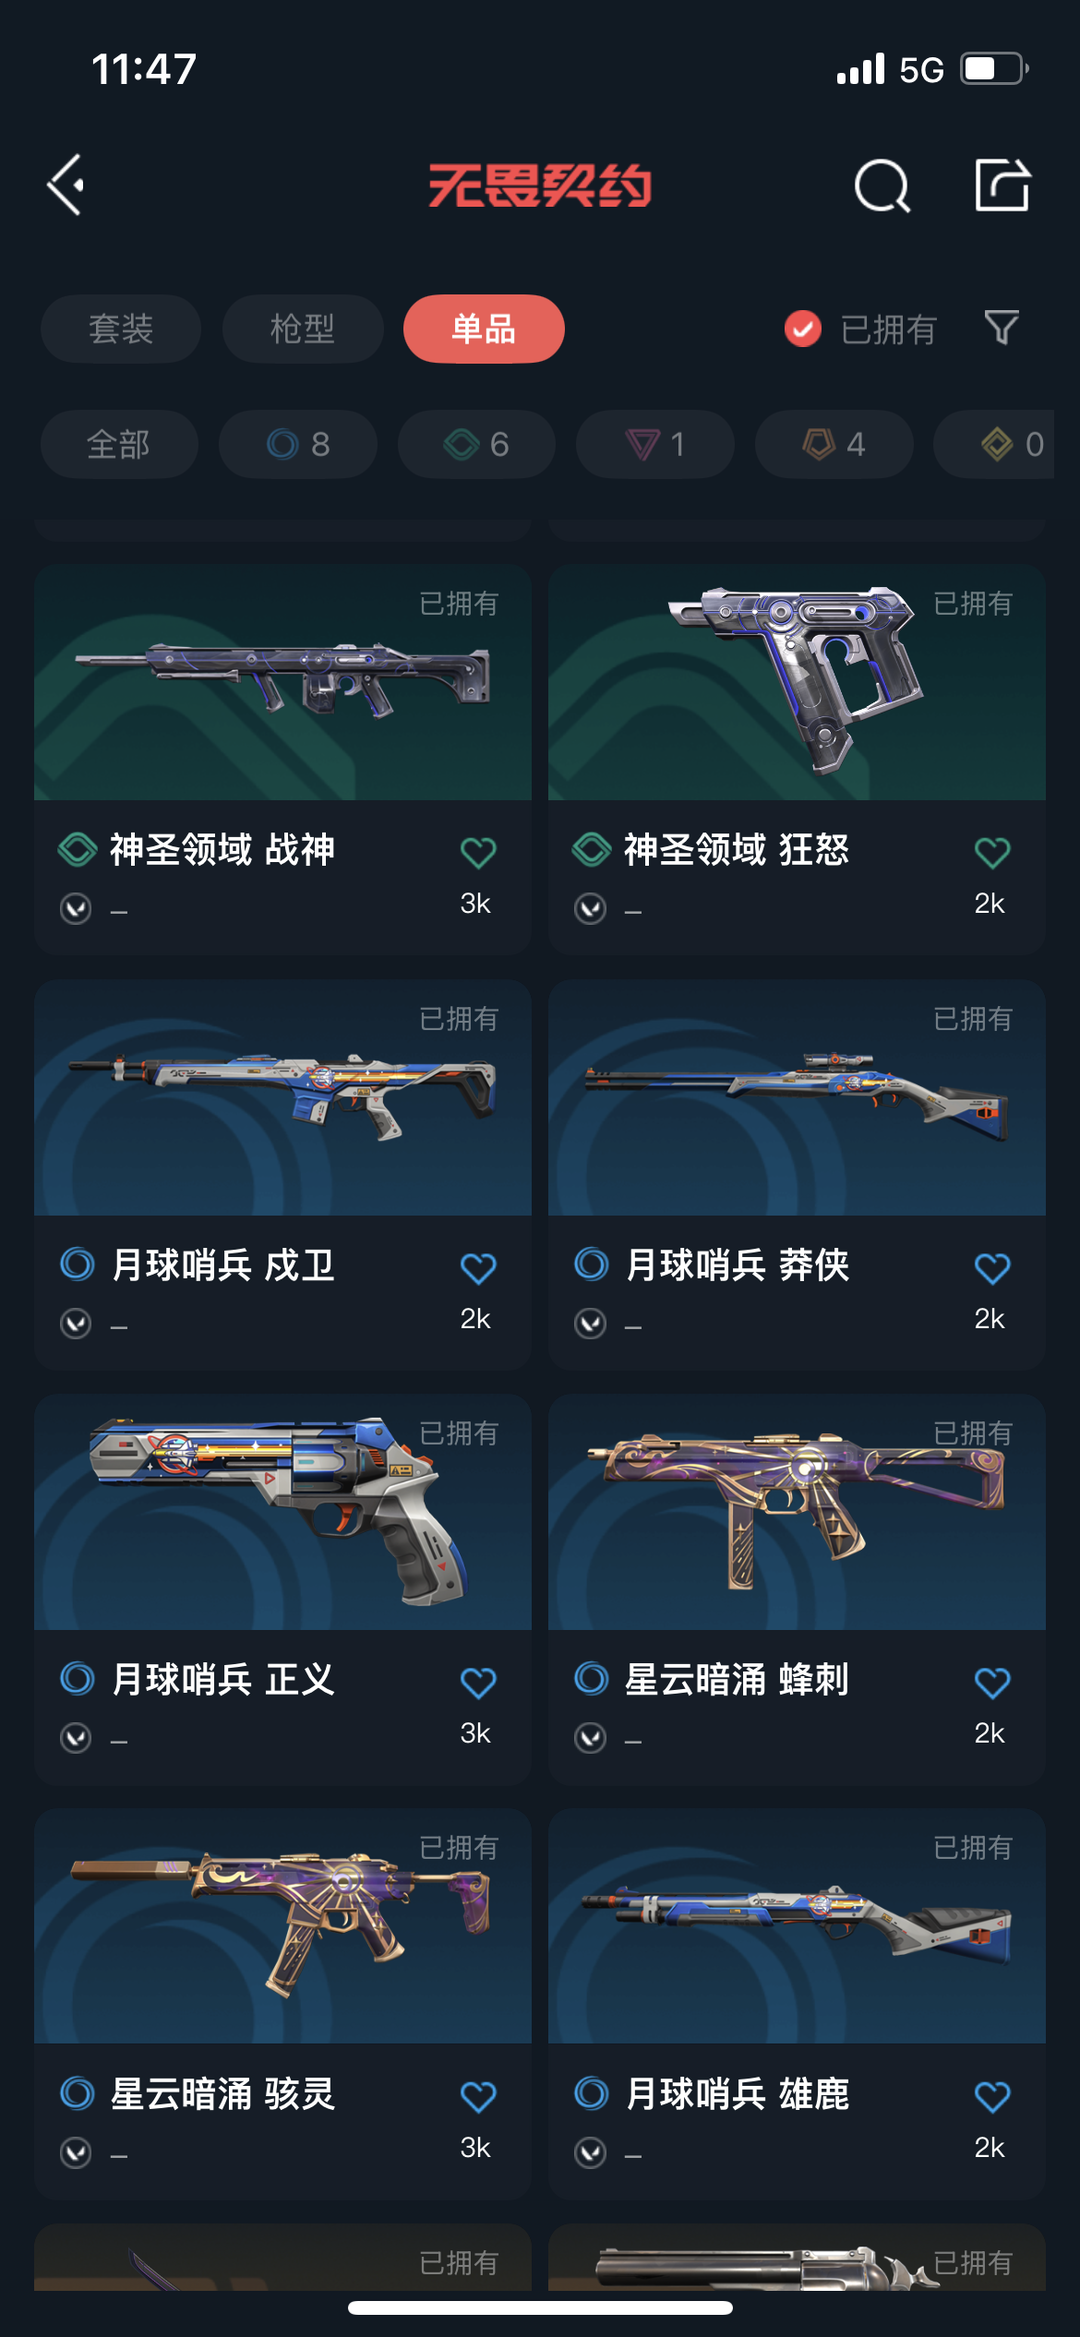Open the filter funnel icon
This screenshot has height=2337, width=1080.
point(1001,328)
